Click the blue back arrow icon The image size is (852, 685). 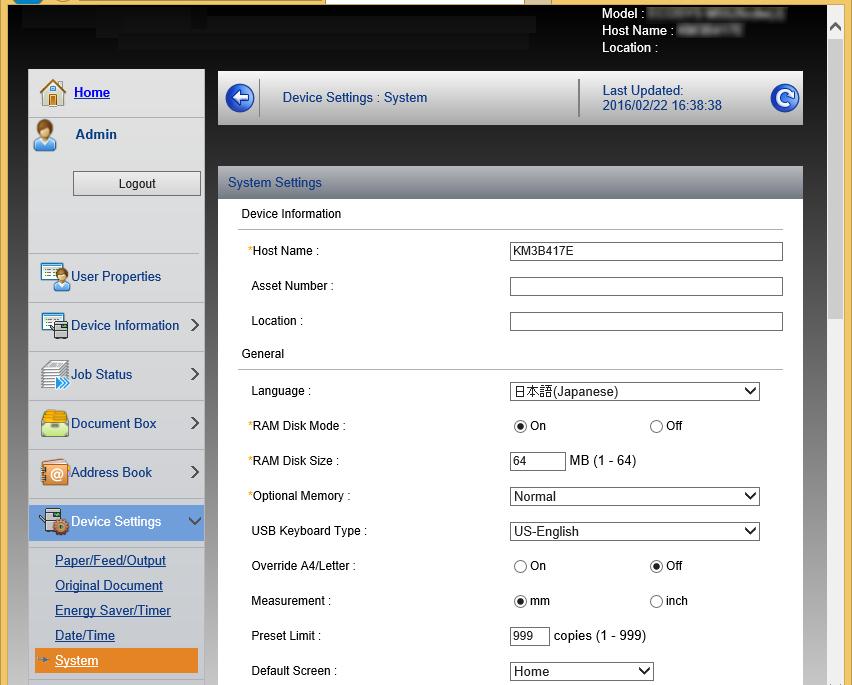point(240,98)
